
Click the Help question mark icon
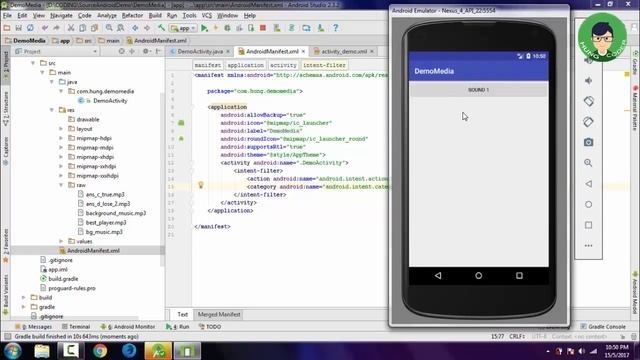pyautogui.click(x=336, y=28)
